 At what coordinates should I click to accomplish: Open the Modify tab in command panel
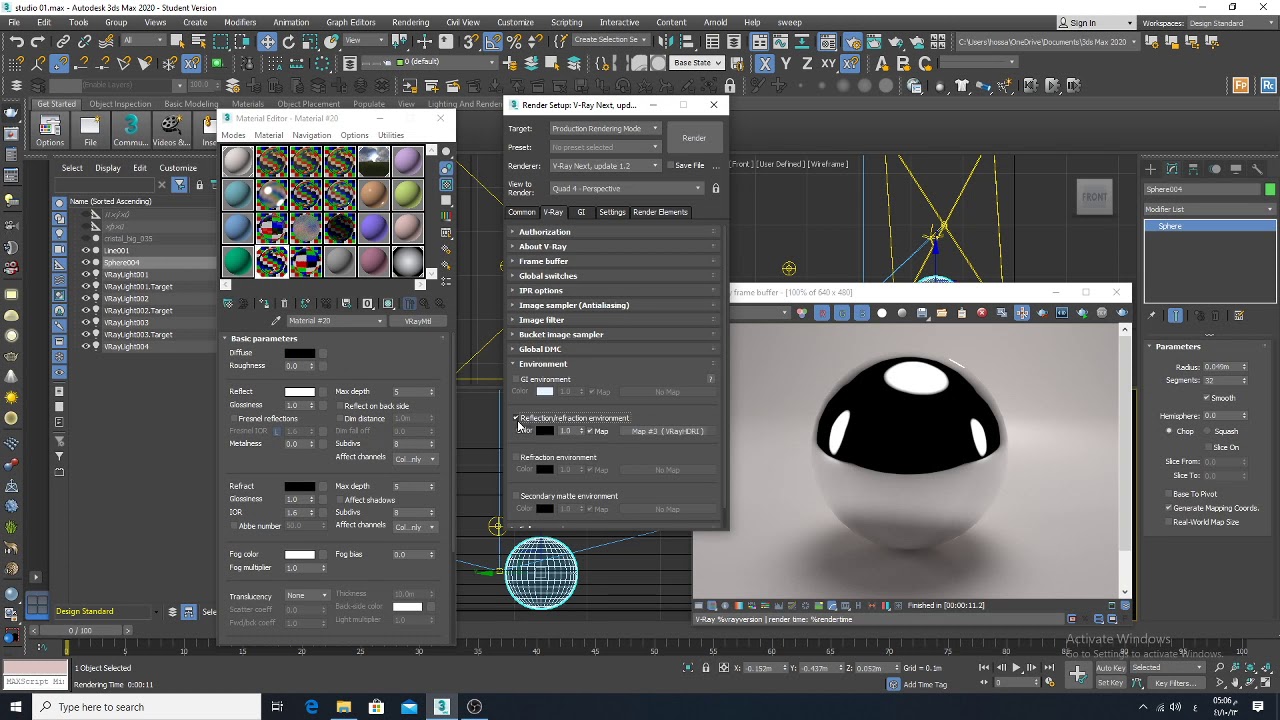click(x=1172, y=169)
